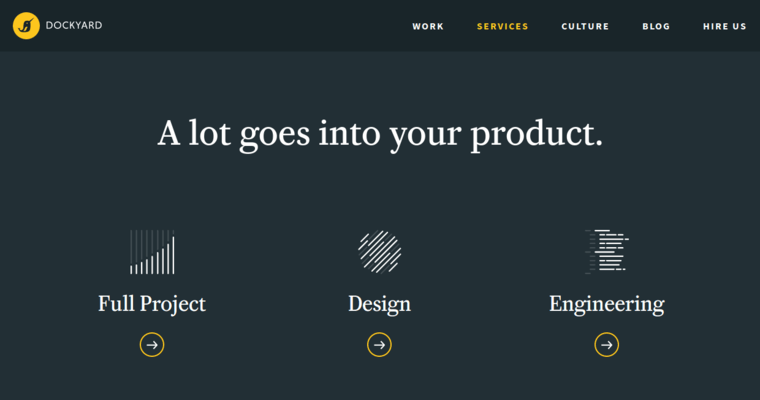Open the Full Project title link
Image resolution: width=760 pixels, height=400 pixels.
(152, 304)
